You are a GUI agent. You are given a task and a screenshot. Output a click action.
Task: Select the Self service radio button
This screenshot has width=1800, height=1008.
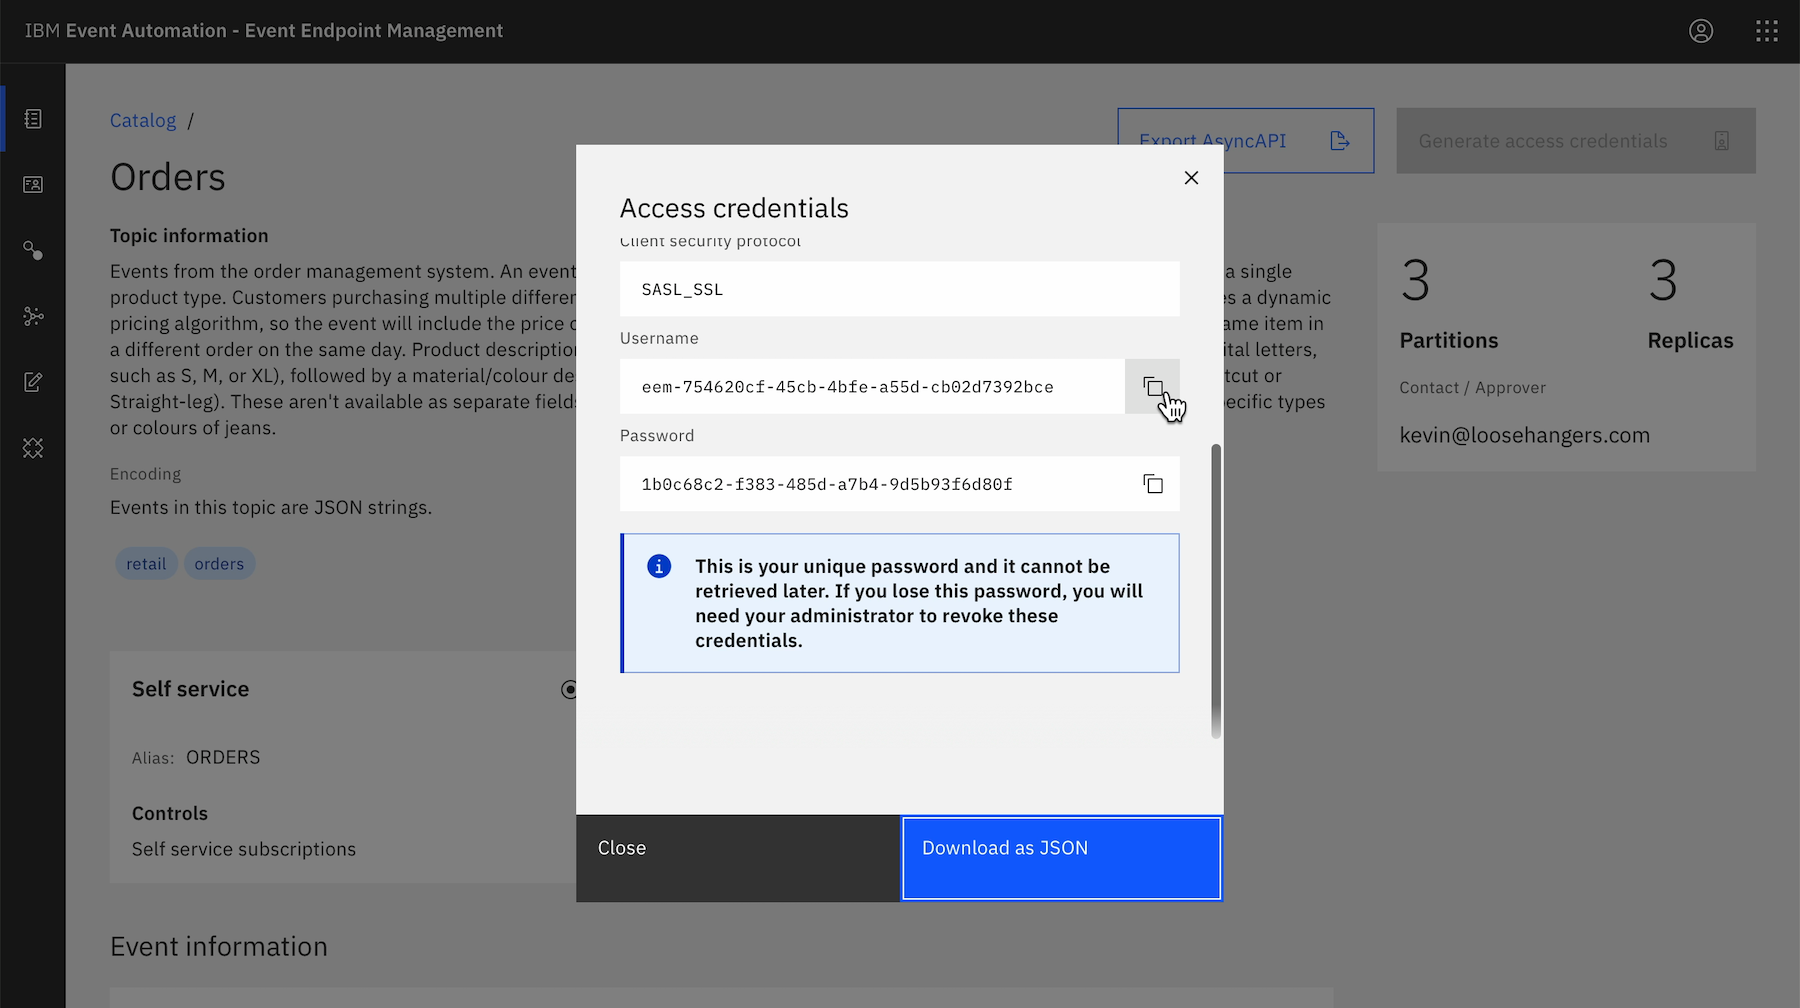coord(569,689)
